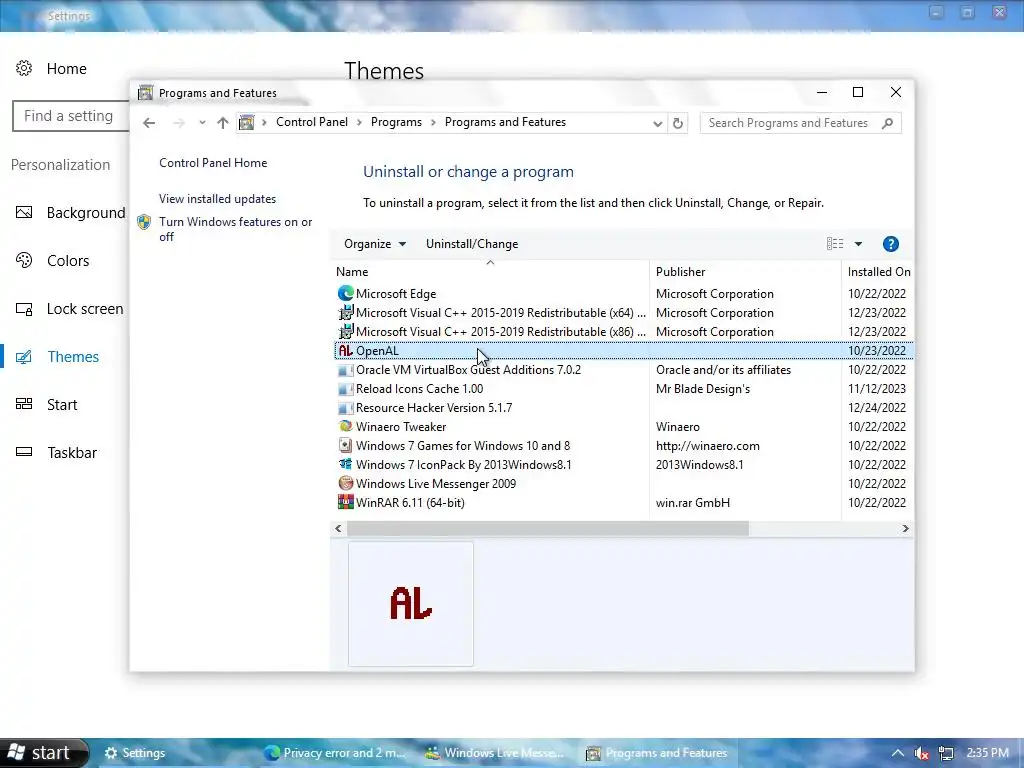The image size is (1024, 768).
Task: Click the muted volume tray icon
Action: tap(921, 753)
